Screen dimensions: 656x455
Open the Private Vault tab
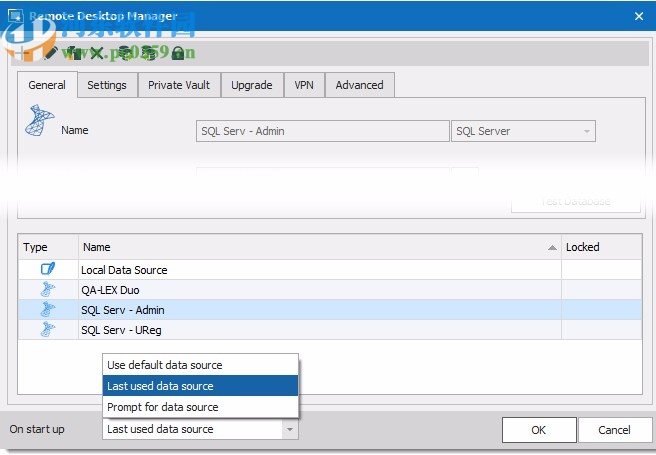179,85
